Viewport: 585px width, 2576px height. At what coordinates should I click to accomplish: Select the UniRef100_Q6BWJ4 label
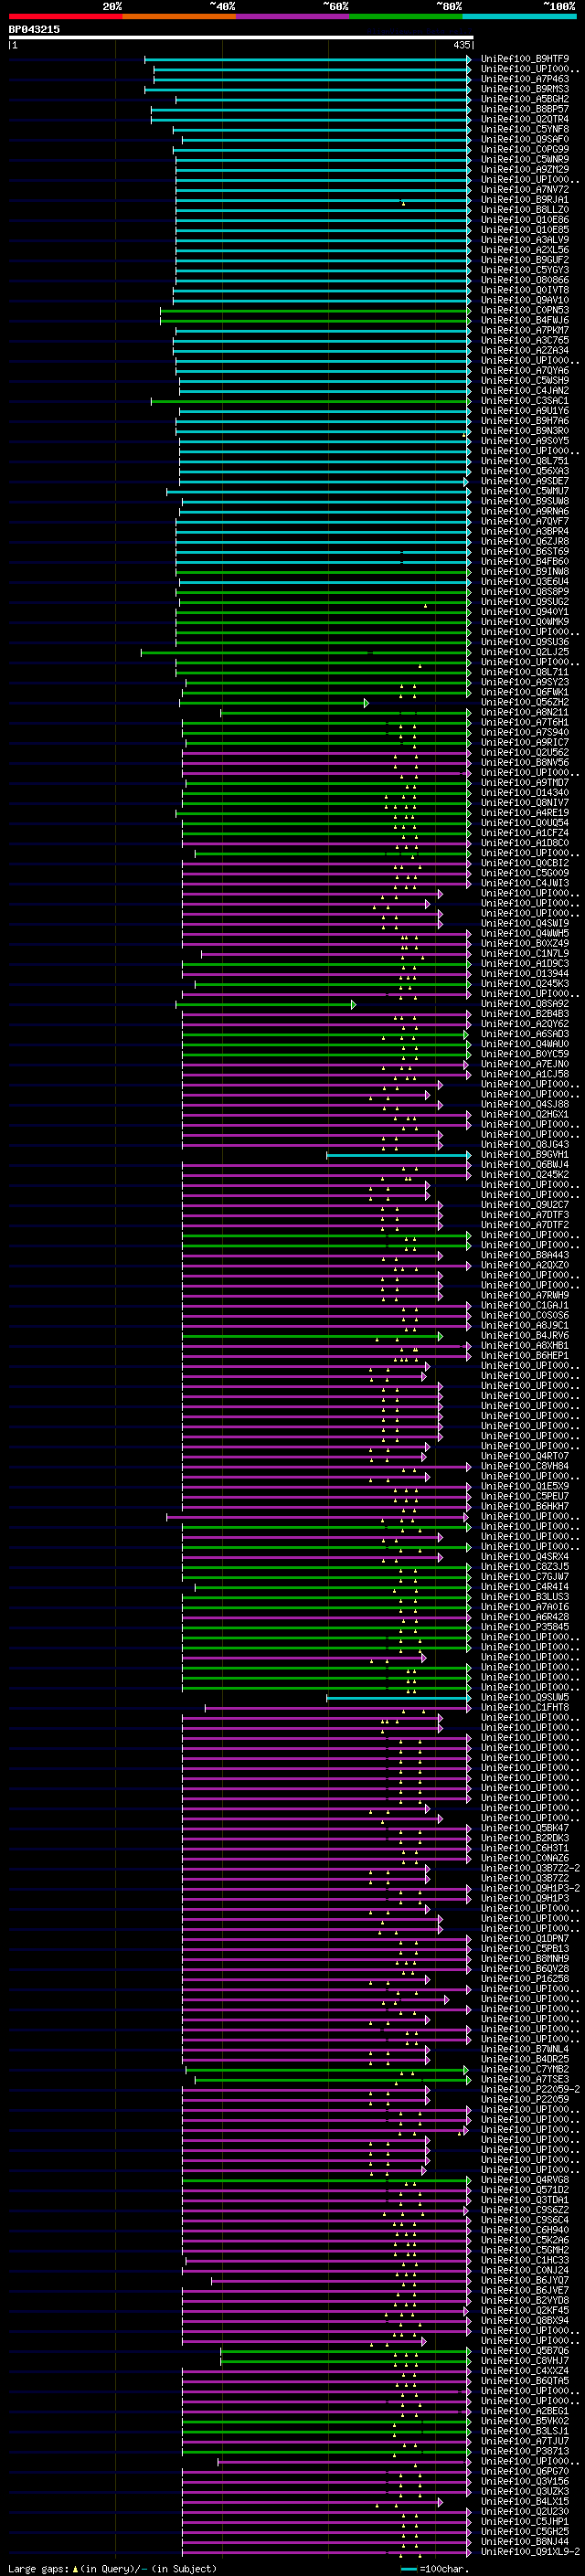(x=525, y=1165)
